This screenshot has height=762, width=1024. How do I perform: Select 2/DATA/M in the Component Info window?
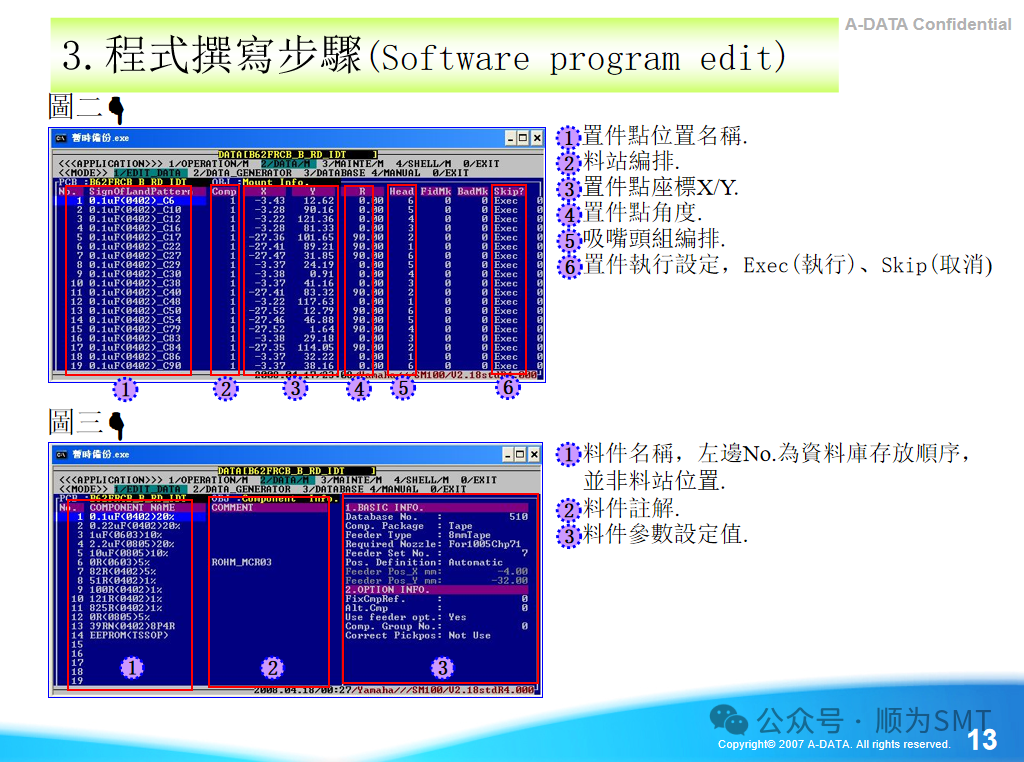287,480
